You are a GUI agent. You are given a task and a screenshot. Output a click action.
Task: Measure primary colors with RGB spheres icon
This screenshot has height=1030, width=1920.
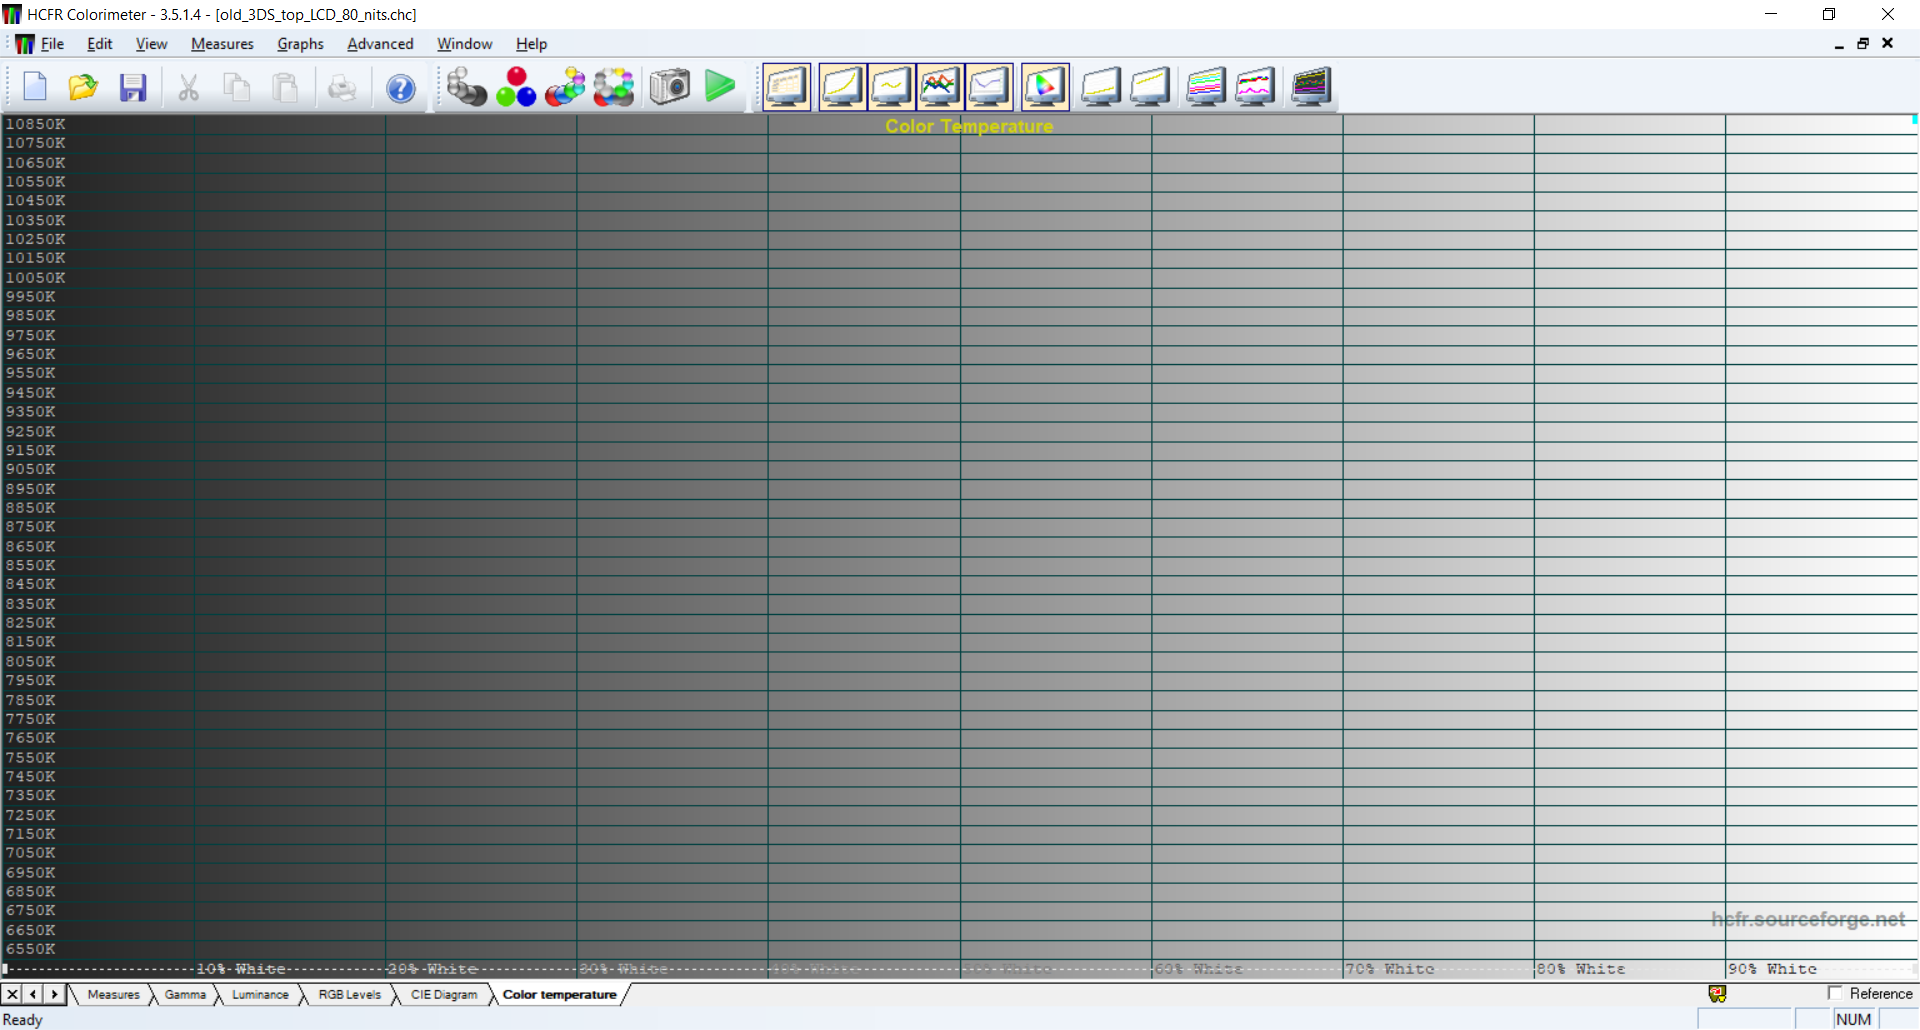(x=516, y=87)
